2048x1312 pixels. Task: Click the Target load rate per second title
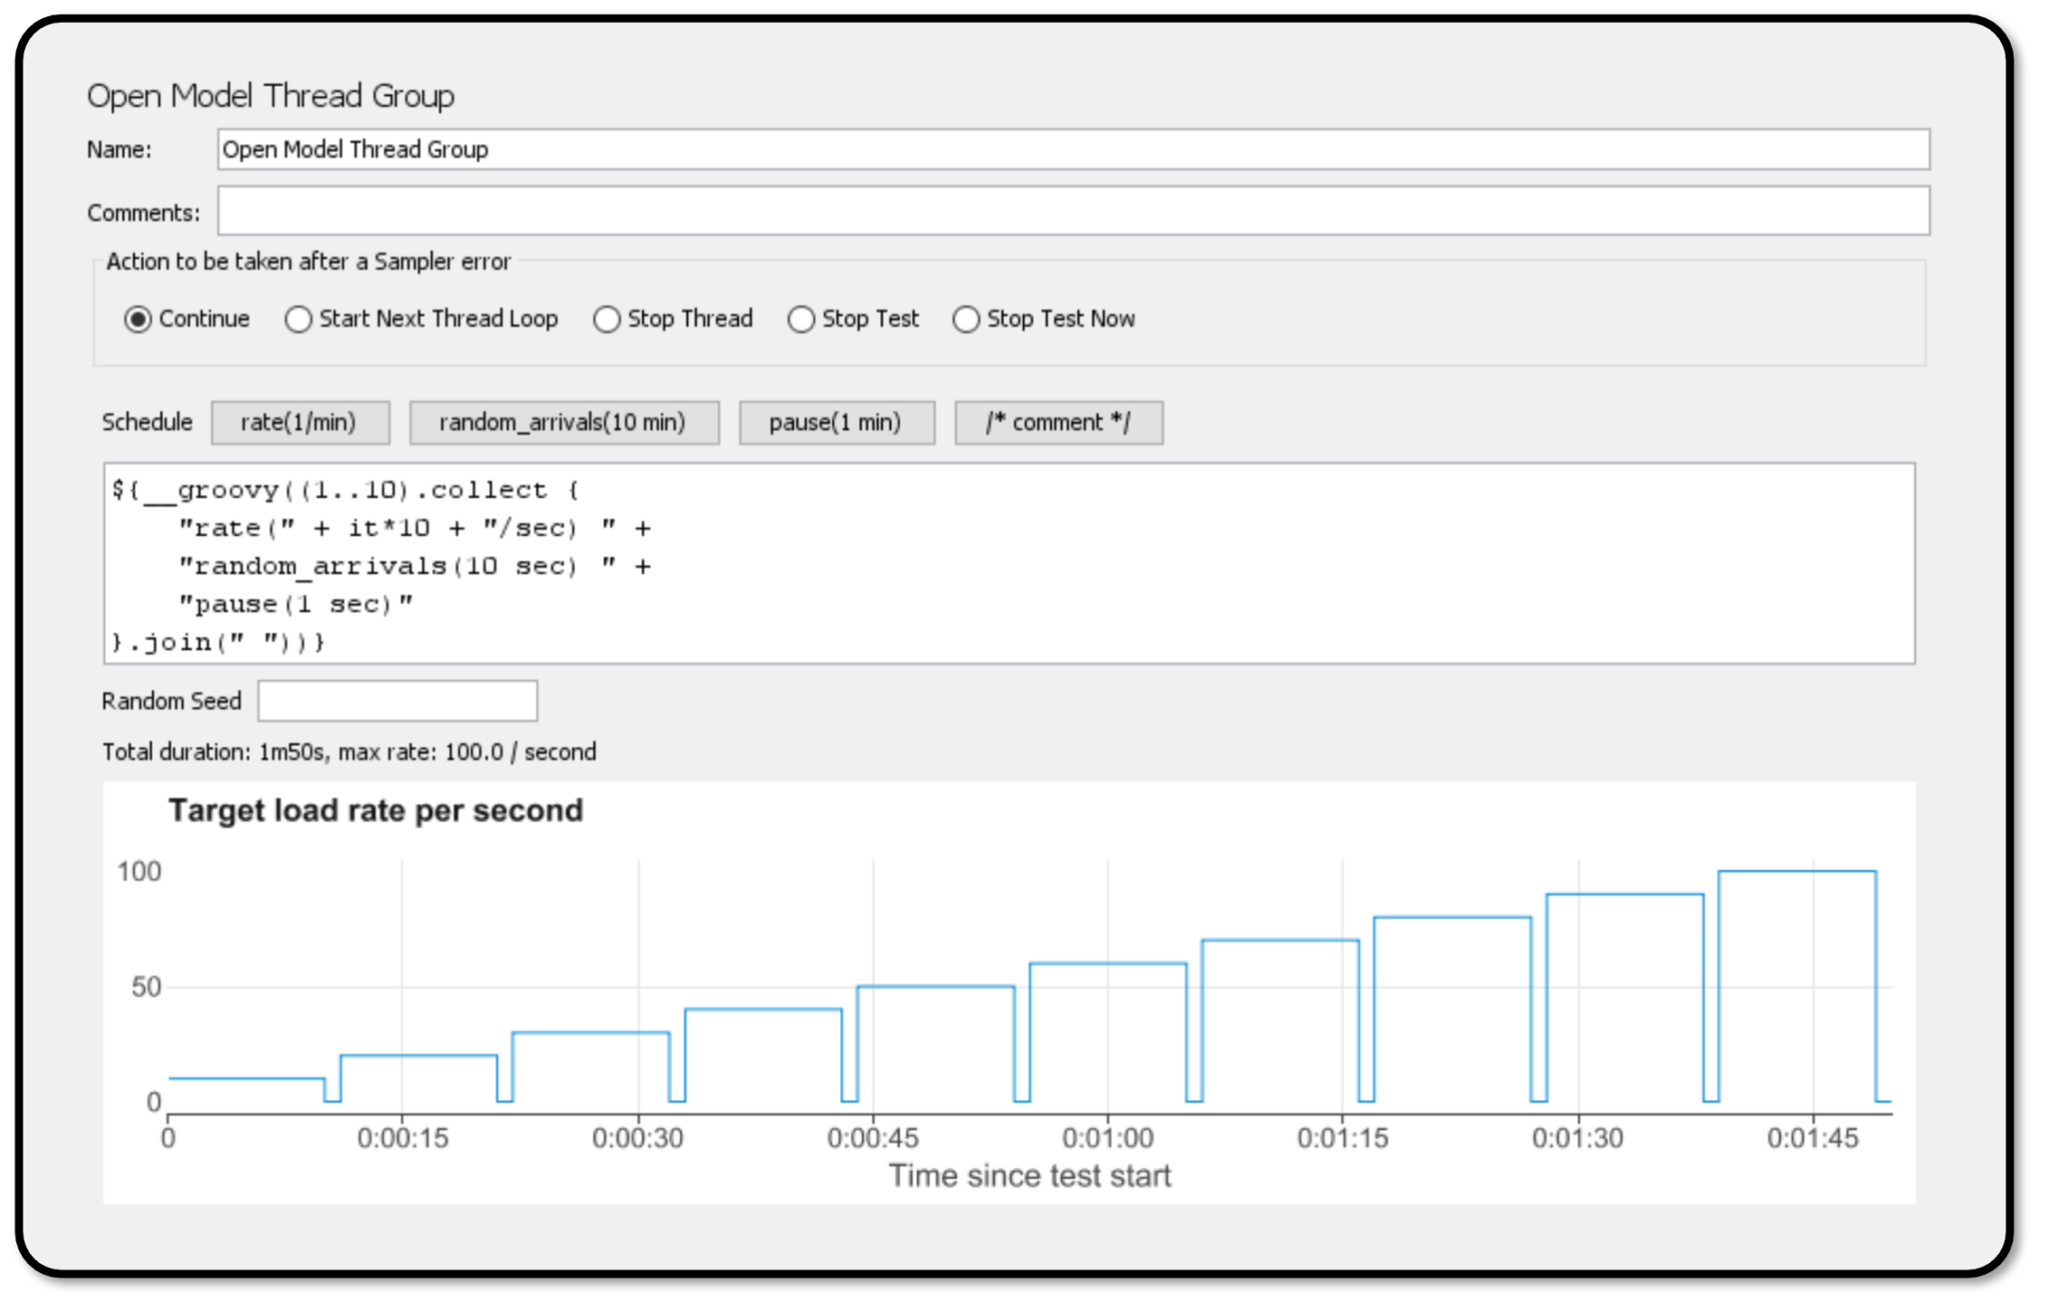pyautogui.click(x=375, y=810)
